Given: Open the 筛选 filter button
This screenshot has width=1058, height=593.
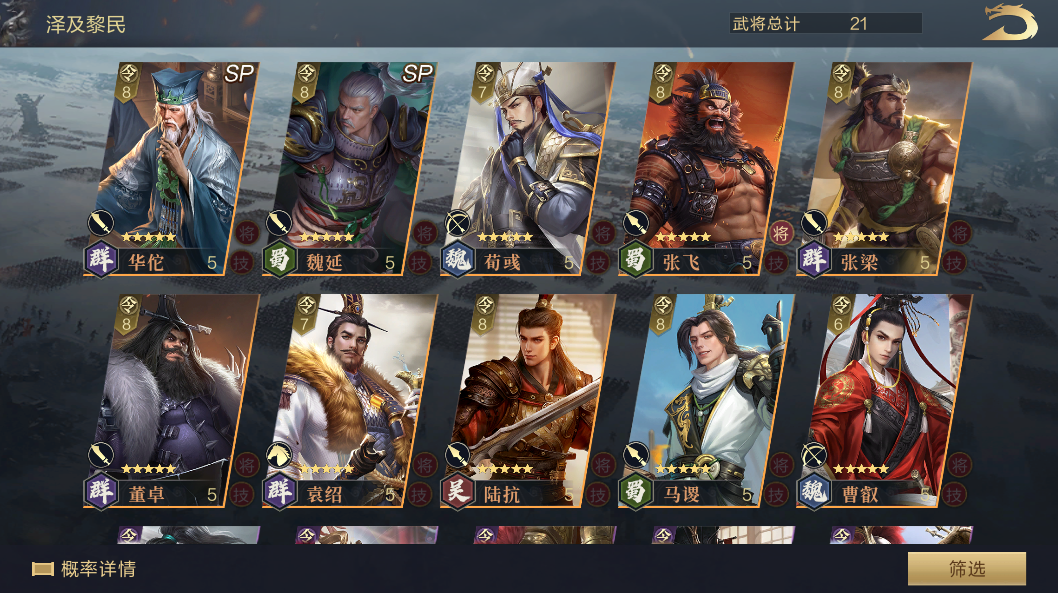Looking at the screenshot, I should click(967, 569).
